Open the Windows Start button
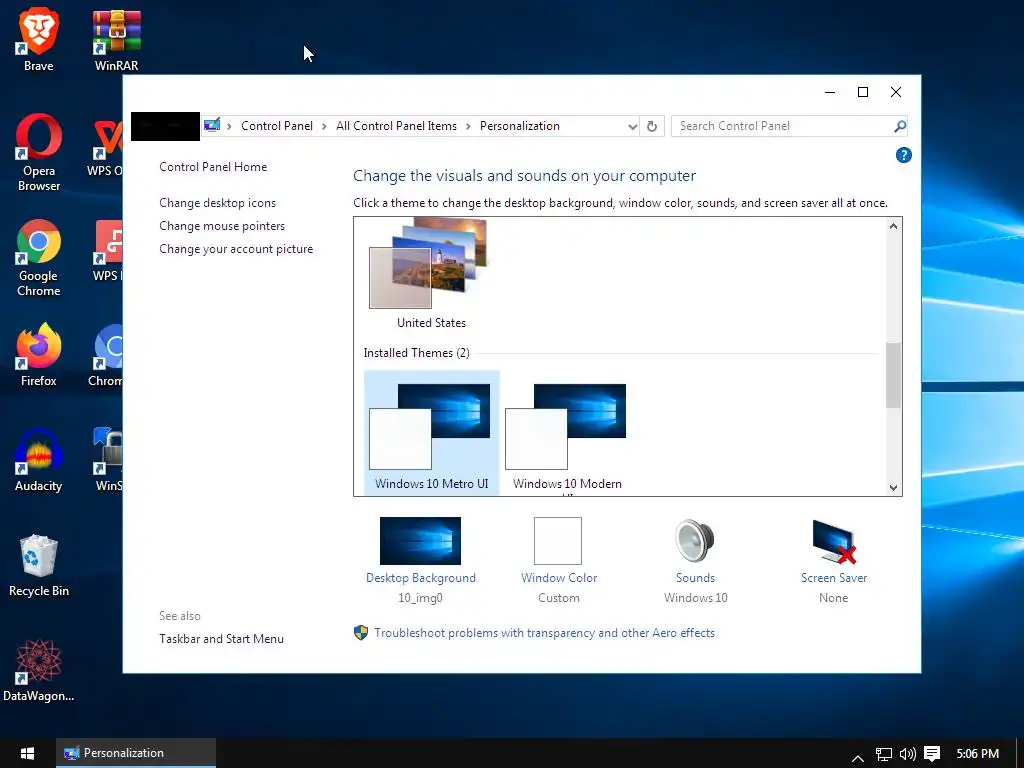This screenshot has height=768, width=1024. pos(27,753)
